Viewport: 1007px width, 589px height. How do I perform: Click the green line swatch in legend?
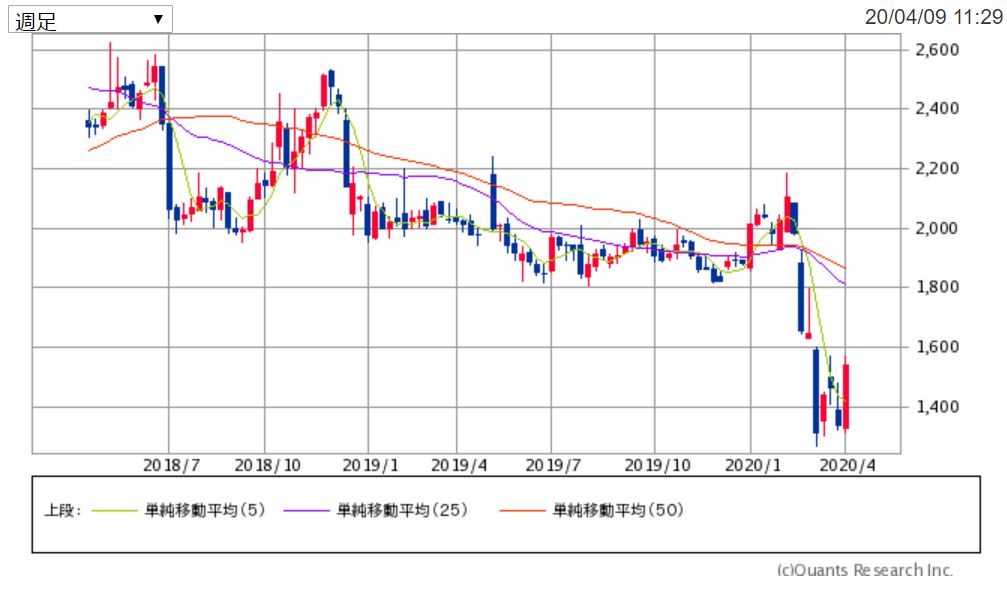point(114,511)
